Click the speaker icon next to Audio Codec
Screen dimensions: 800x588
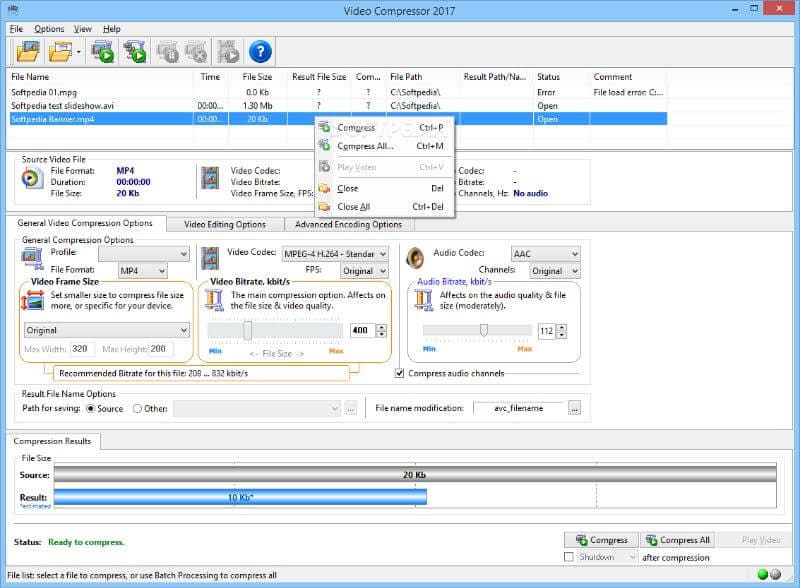(415, 258)
